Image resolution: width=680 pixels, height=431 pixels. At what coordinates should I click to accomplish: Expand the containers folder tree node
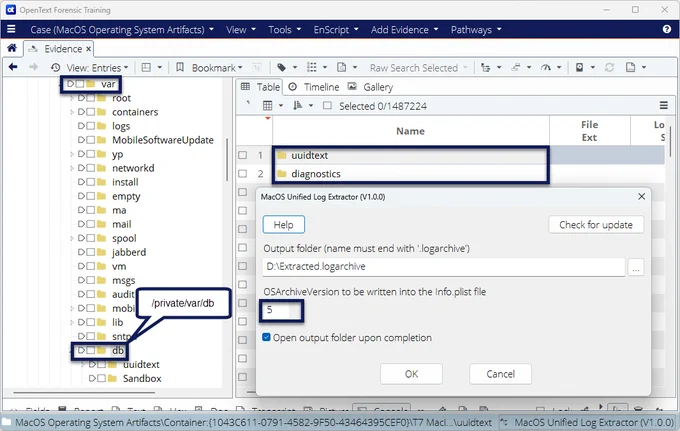[72, 112]
